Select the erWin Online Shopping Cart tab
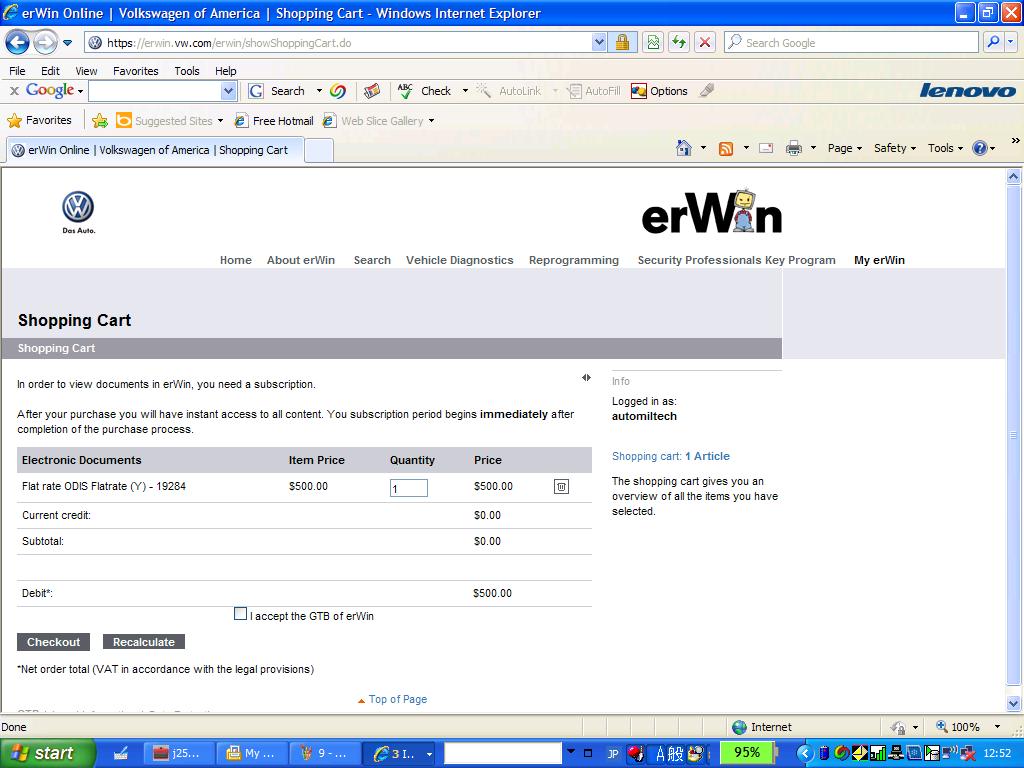 155,150
